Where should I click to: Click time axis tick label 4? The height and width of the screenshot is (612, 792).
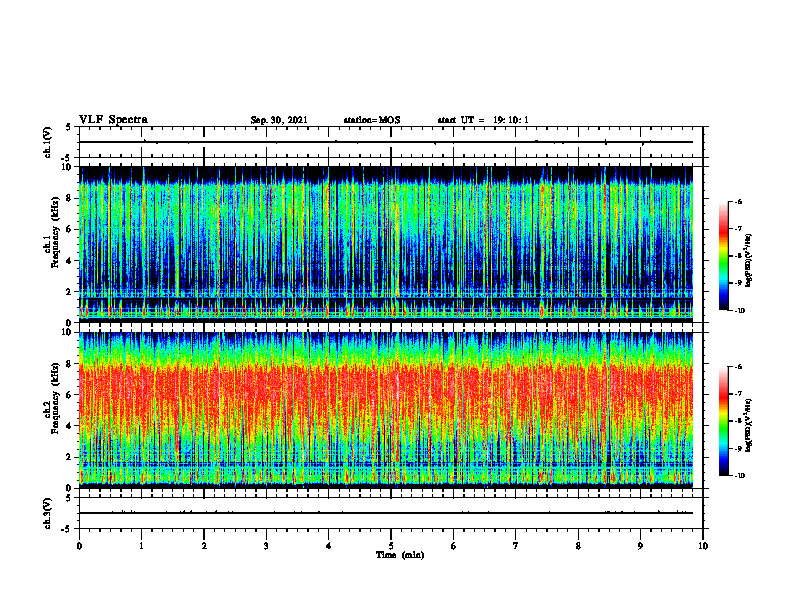(x=329, y=546)
